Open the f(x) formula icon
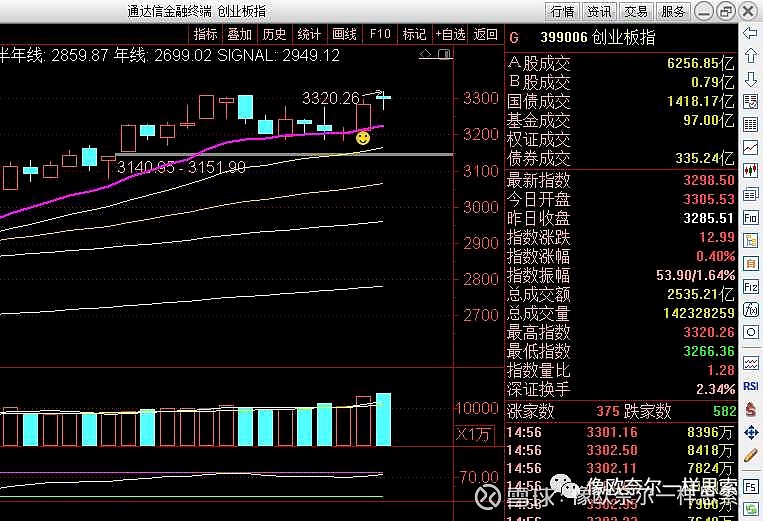Screen dimensions: 763x521 [750, 309]
